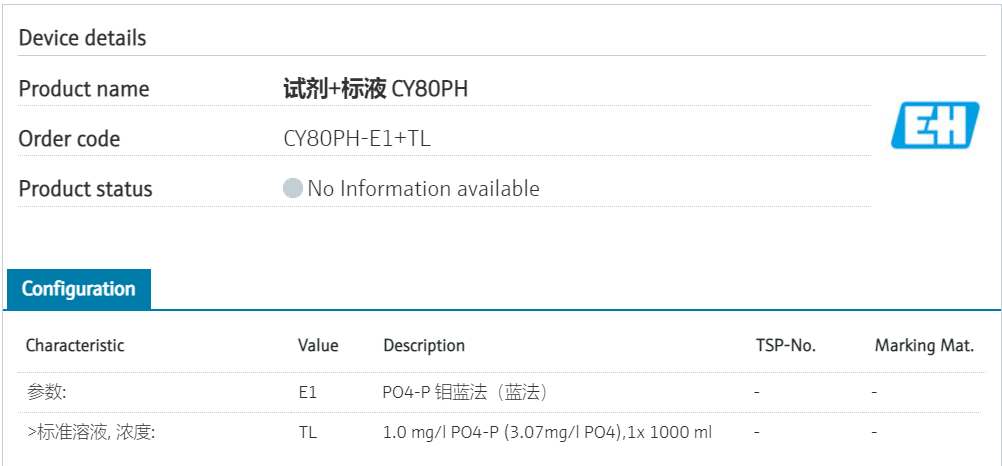Image resolution: width=1002 pixels, height=466 pixels.
Task: Expand the >标准溶液, 浓度 characteristic row
Action: click(x=91, y=433)
